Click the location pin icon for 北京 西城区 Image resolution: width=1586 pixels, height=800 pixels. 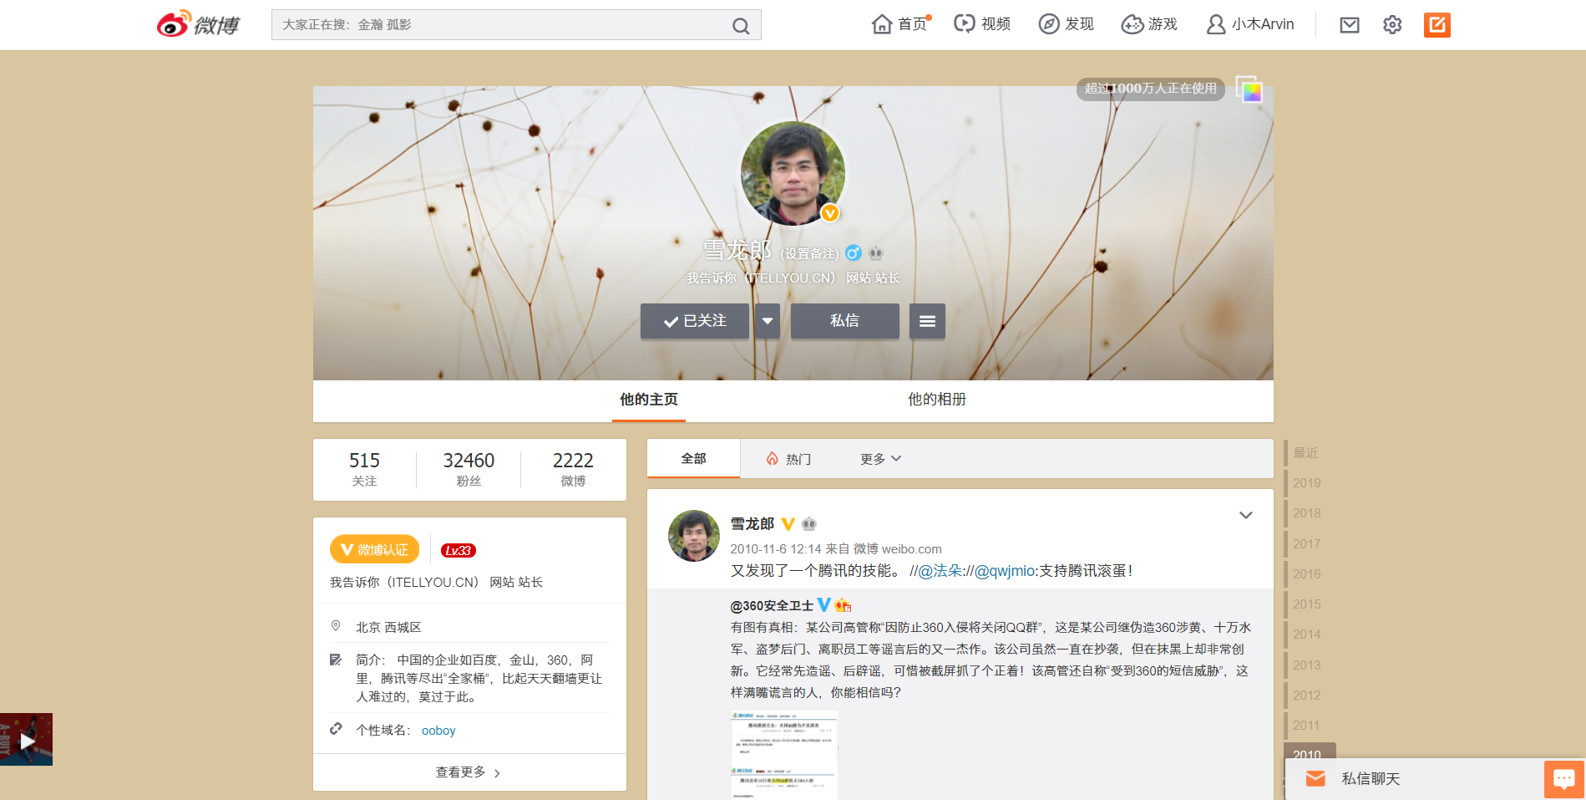point(336,626)
